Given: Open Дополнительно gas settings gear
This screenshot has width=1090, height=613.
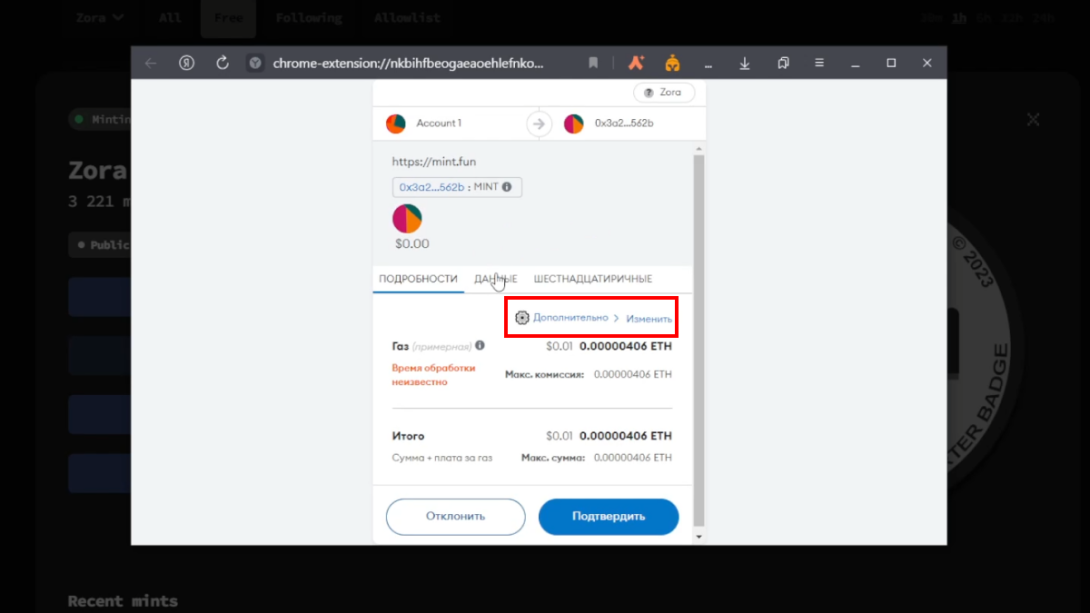Looking at the screenshot, I should click(522, 318).
